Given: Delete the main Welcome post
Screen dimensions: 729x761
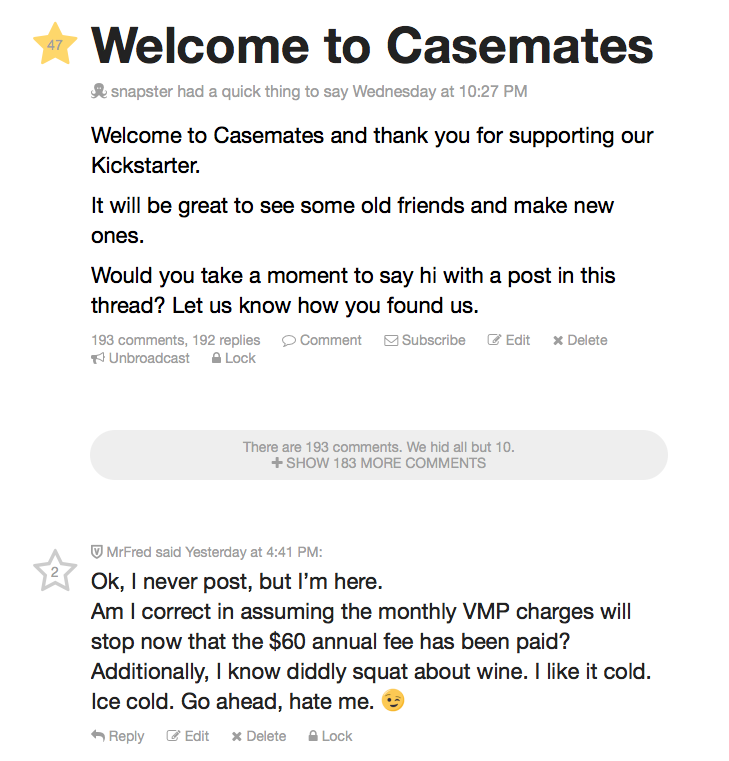Looking at the screenshot, I should pyautogui.click(x=579, y=340).
